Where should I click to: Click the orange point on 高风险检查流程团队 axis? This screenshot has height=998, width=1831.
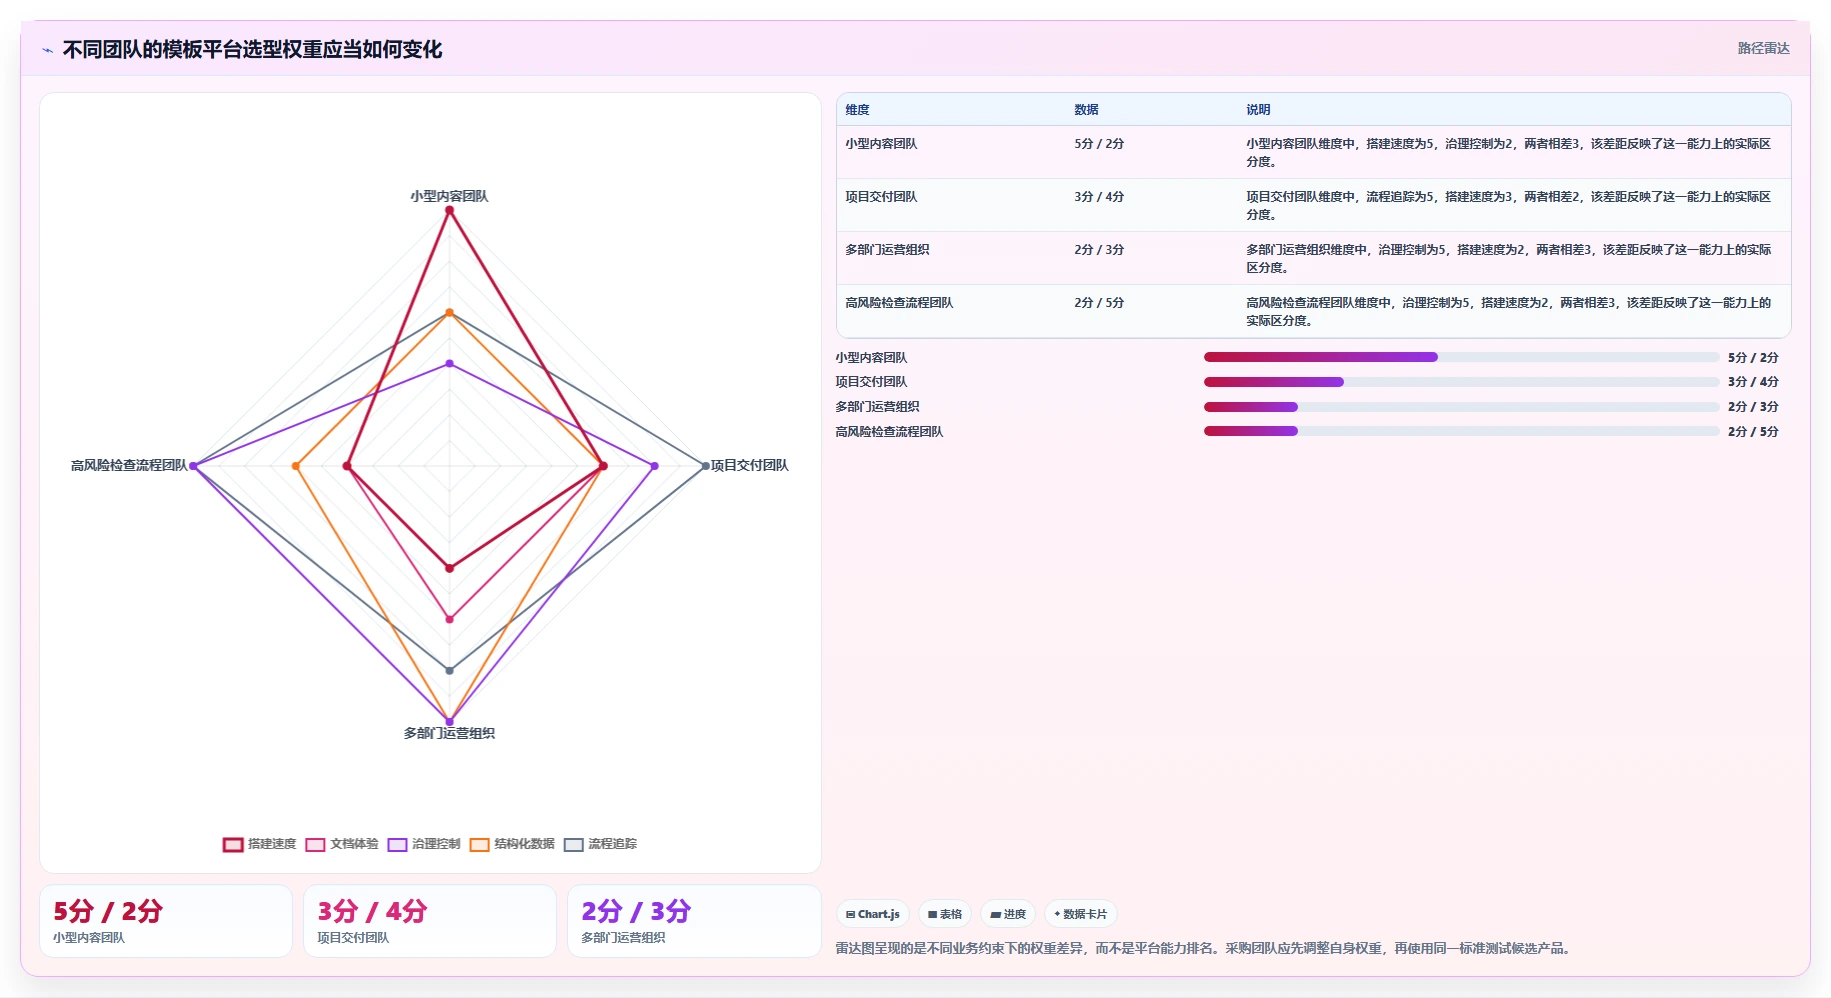pyautogui.click(x=296, y=466)
